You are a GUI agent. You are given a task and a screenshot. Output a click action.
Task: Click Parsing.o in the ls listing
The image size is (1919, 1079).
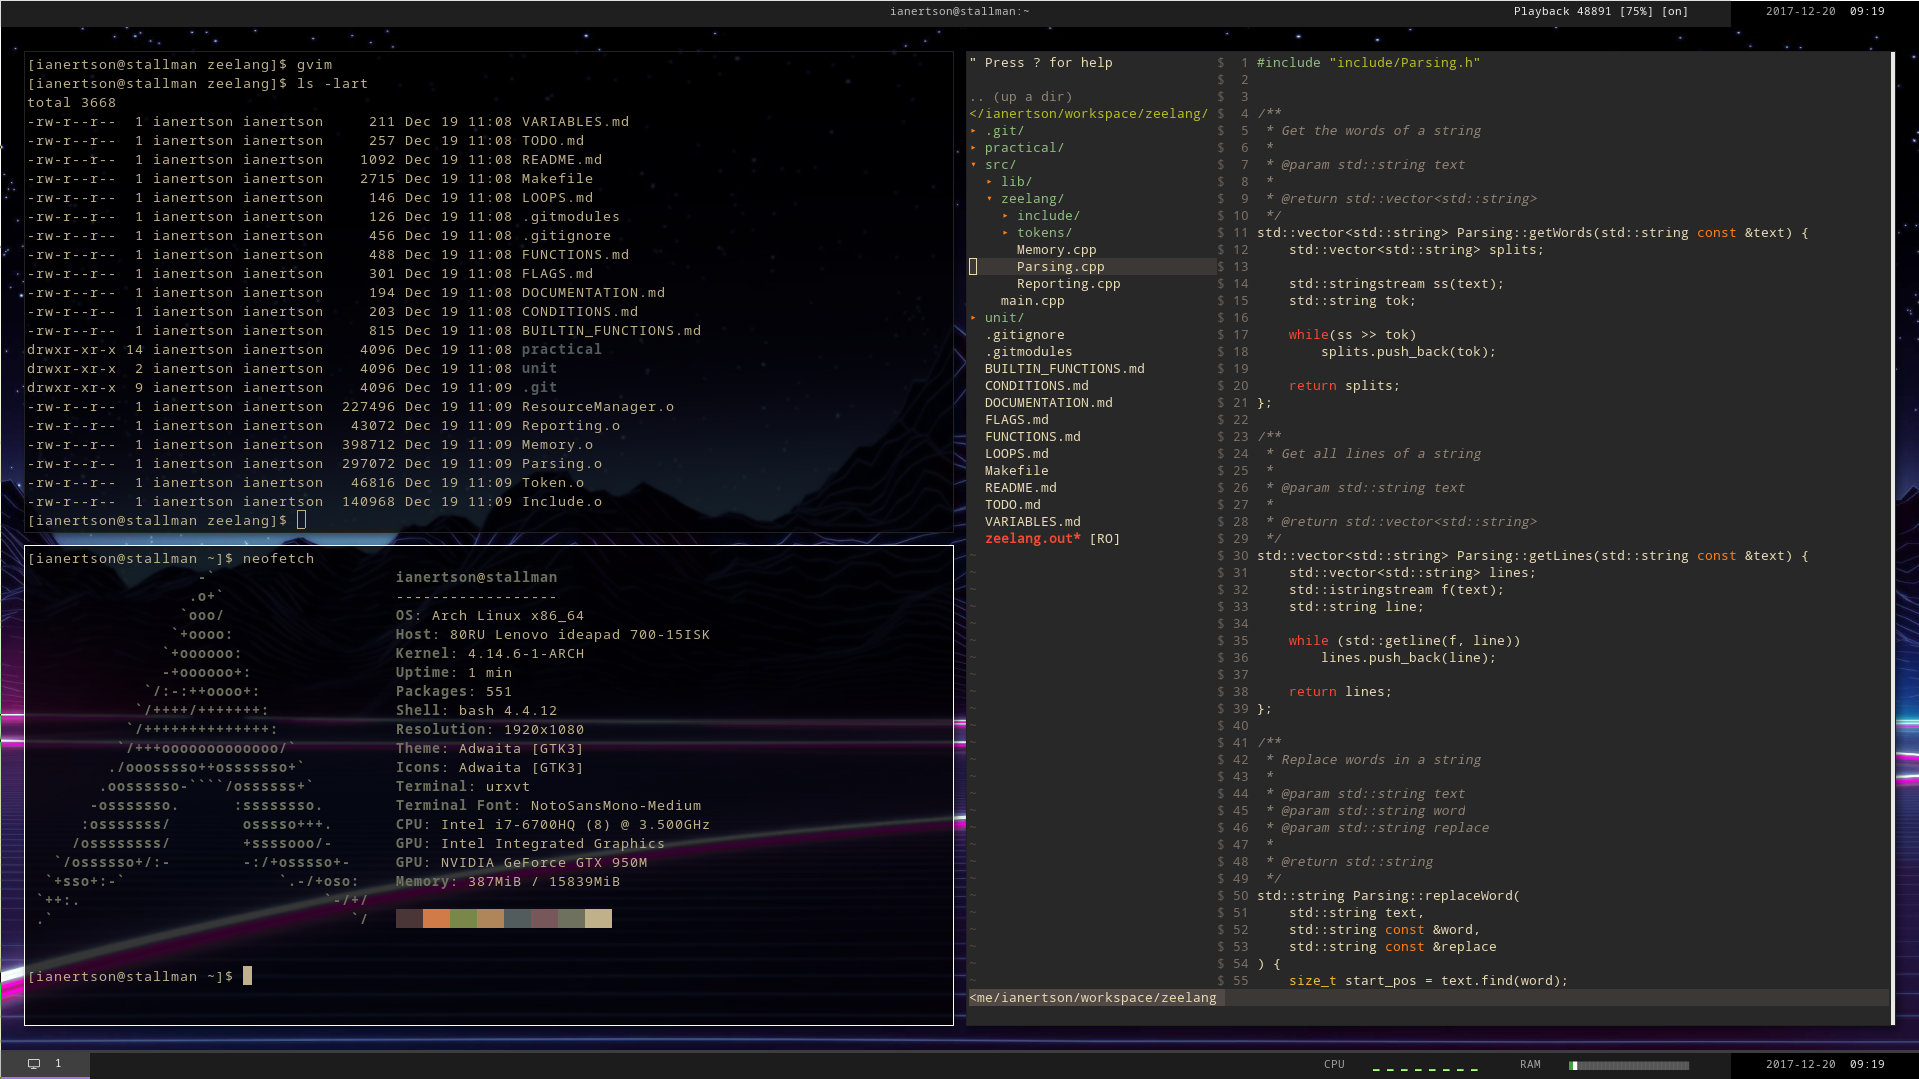click(x=562, y=464)
